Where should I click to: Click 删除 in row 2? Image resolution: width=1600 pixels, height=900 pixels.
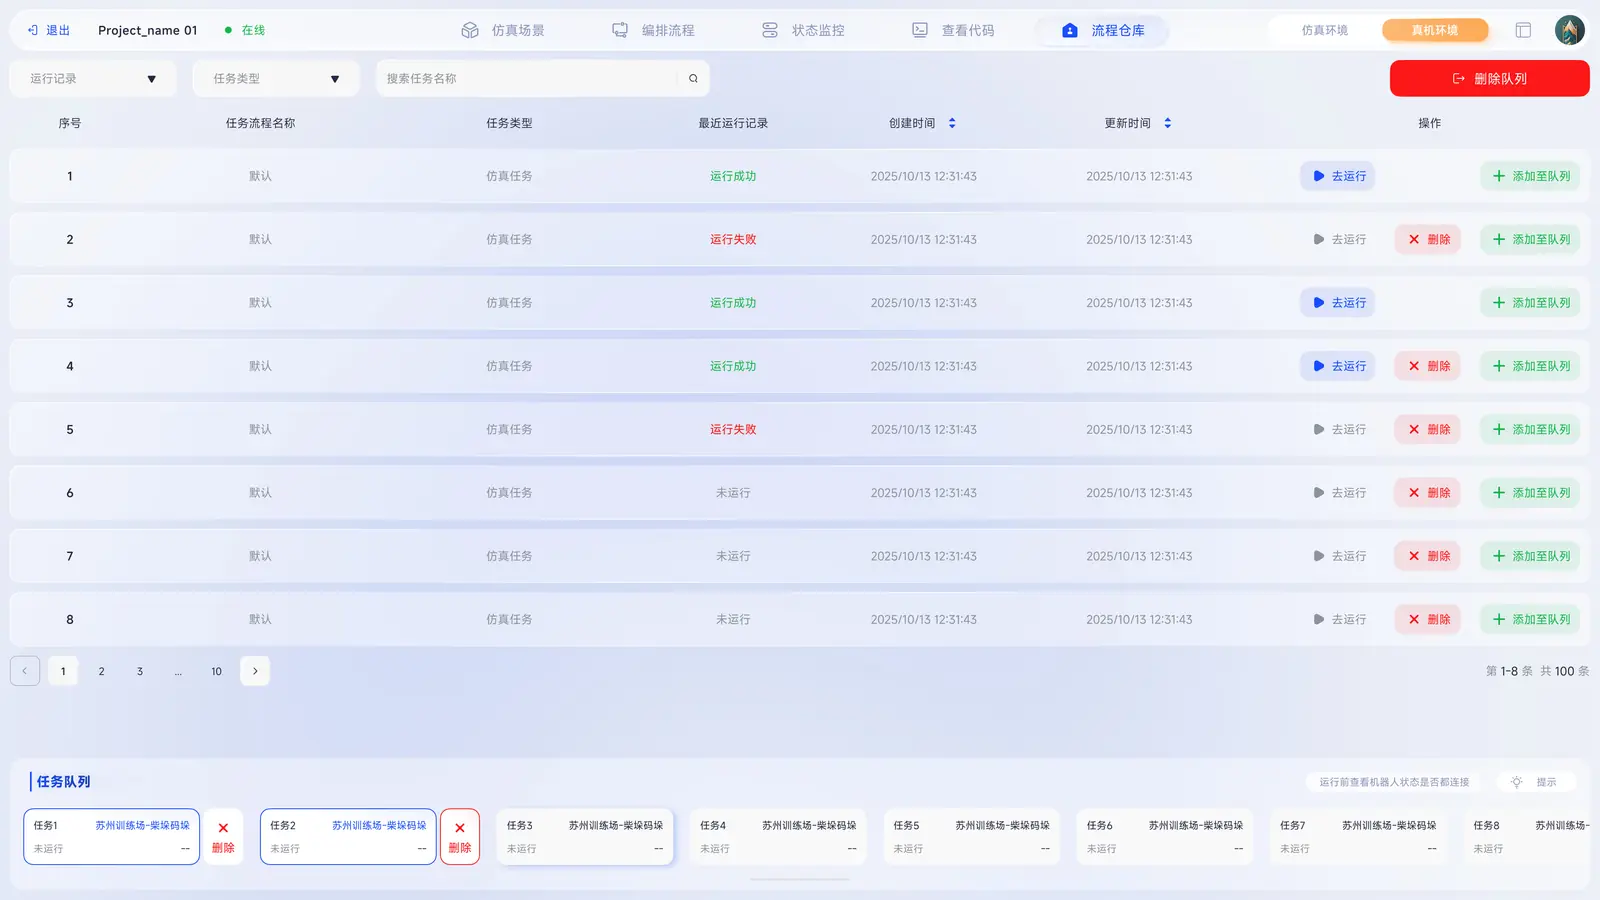pos(1428,240)
